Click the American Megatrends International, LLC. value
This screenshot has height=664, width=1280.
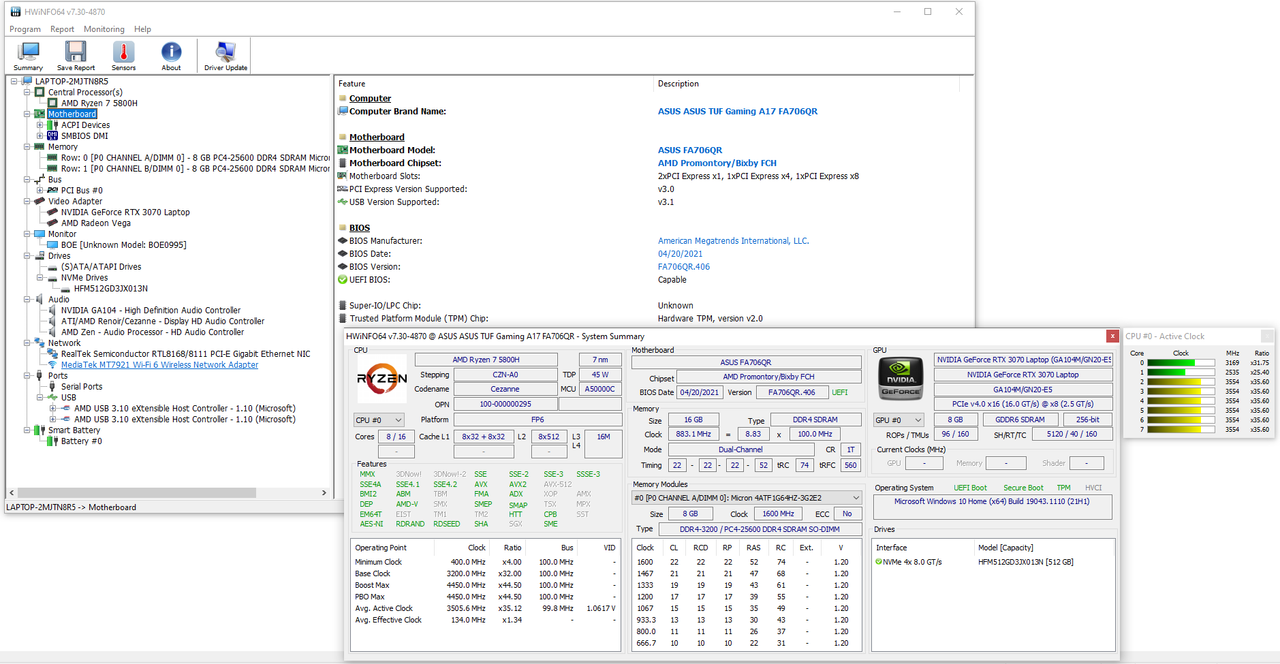[x=733, y=241]
